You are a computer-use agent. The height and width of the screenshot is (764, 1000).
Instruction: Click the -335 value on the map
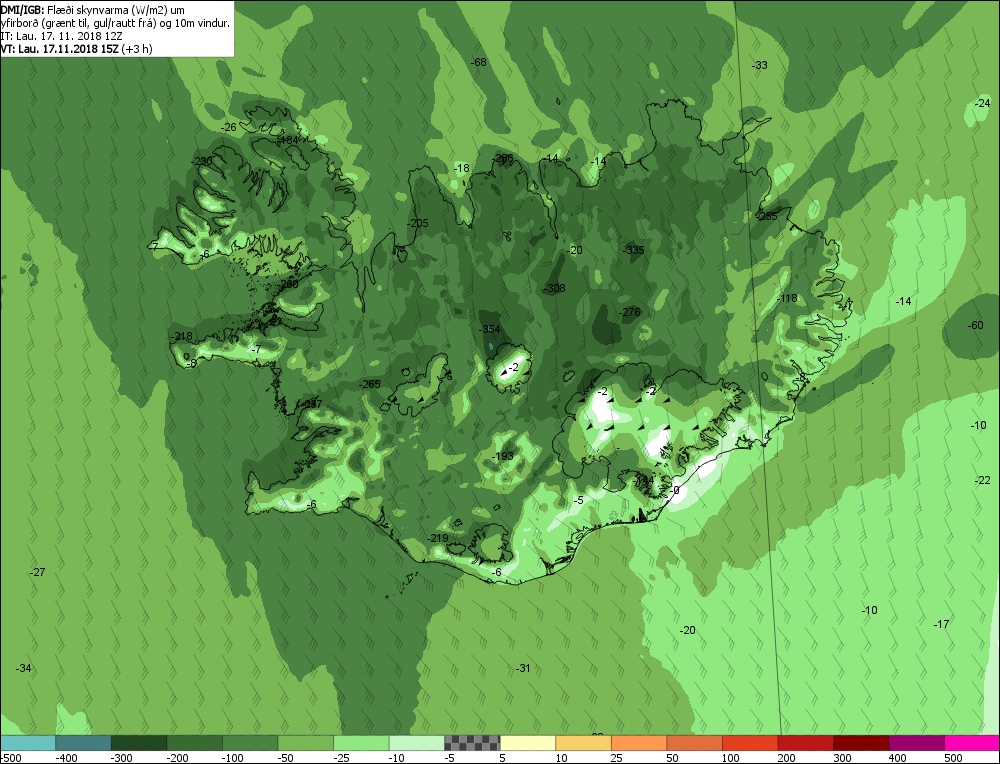click(x=634, y=250)
